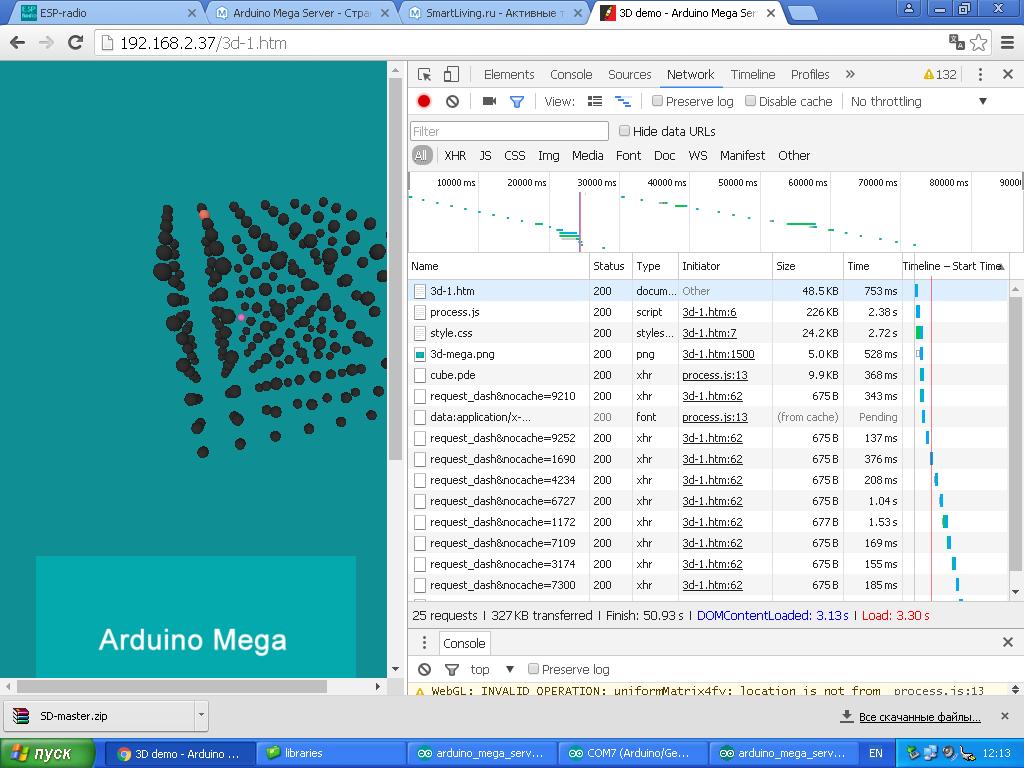The height and width of the screenshot is (768, 1024).
Task: Stop recording the network log
Action: tap(424, 101)
